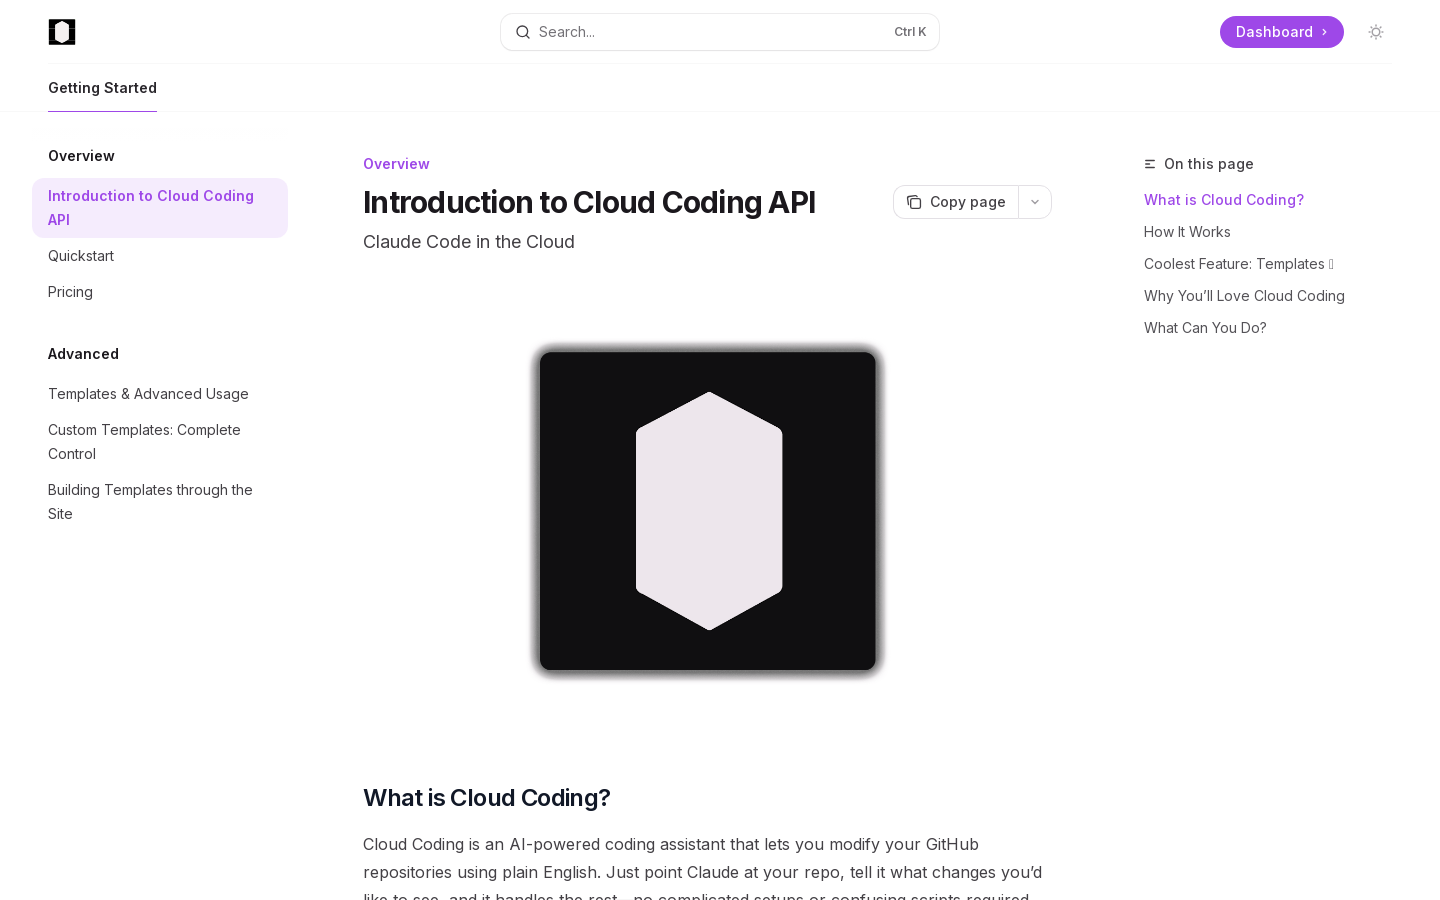Viewport: 1440px width, 900px height.
Task: Click the Copy page button
Action: (x=956, y=202)
